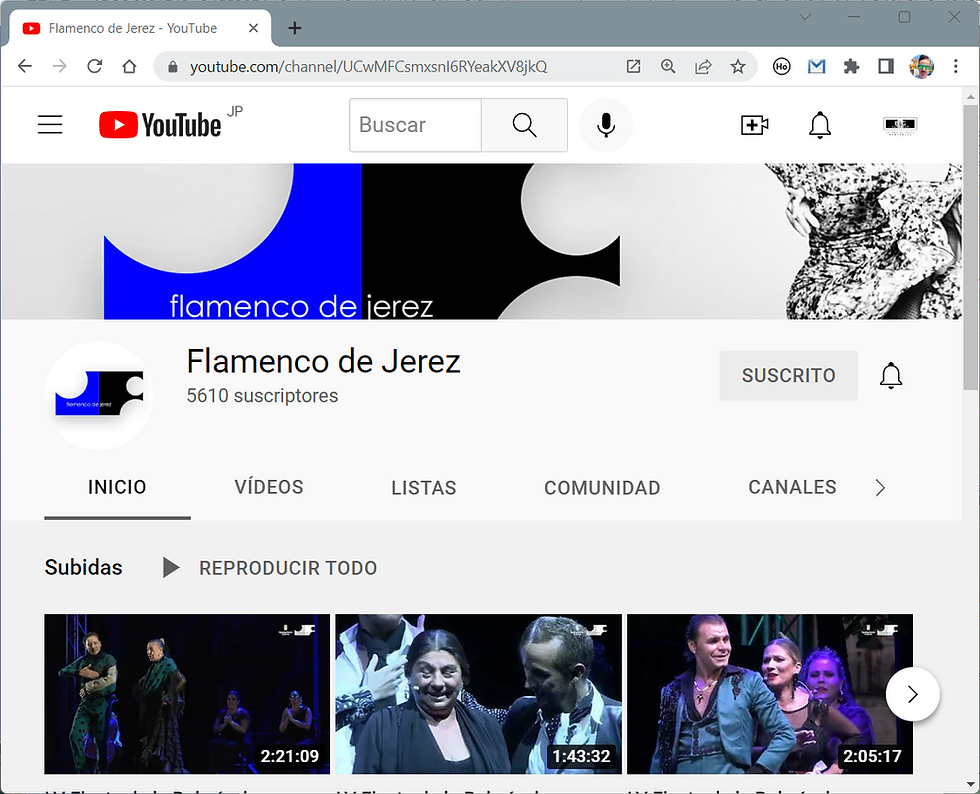Screen dimensions: 980x794
Task: Open Chrome three-dot menu
Action: pyautogui.click(x=956, y=66)
